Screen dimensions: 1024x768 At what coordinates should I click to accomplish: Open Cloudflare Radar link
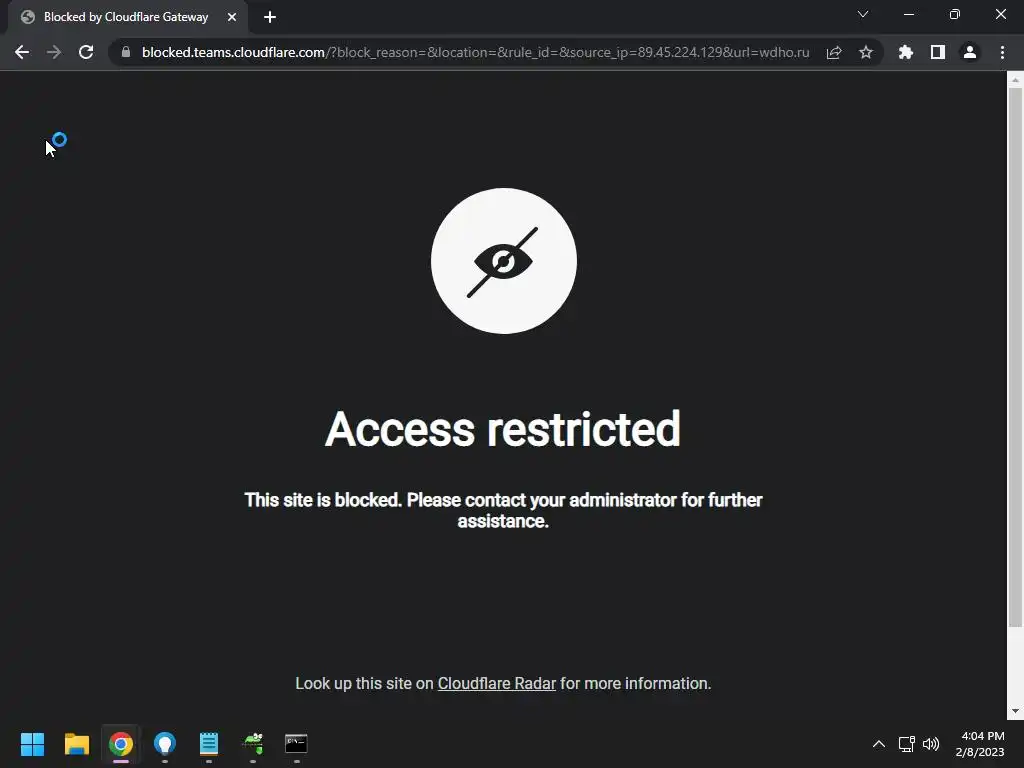pyautogui.click(x=496, y=683)
